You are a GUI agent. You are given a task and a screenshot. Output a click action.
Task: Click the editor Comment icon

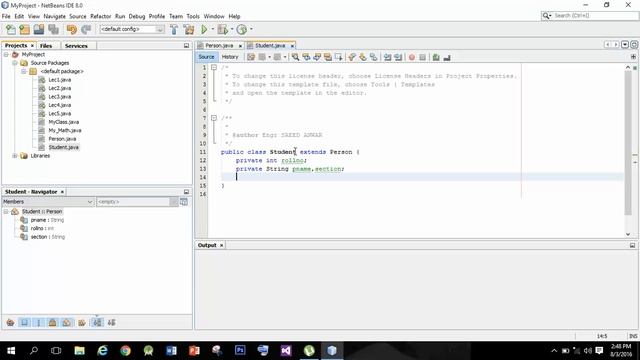[436, 57]
